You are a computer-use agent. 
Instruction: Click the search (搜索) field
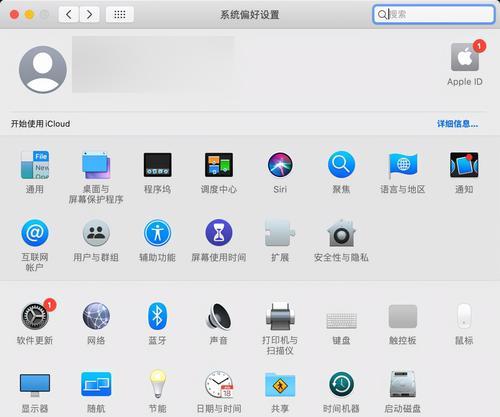click(433, 14)
